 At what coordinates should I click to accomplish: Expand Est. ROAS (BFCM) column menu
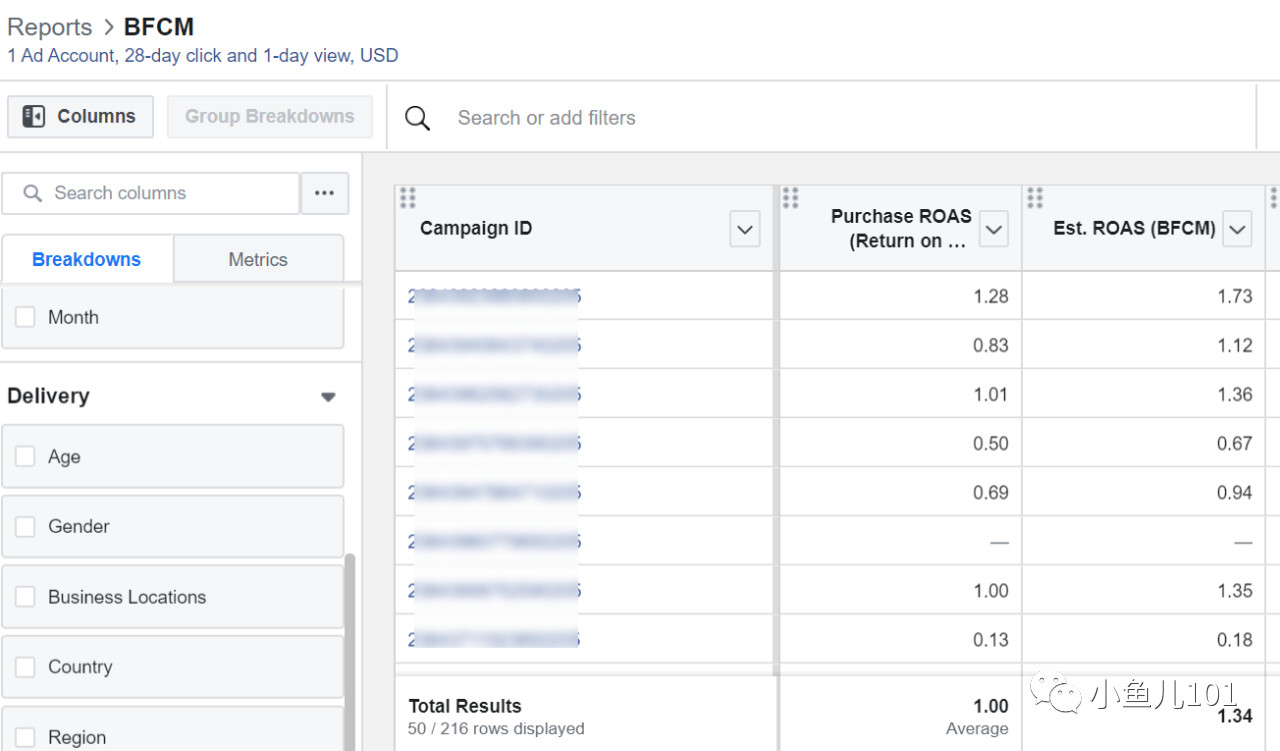click(1237, 229)
